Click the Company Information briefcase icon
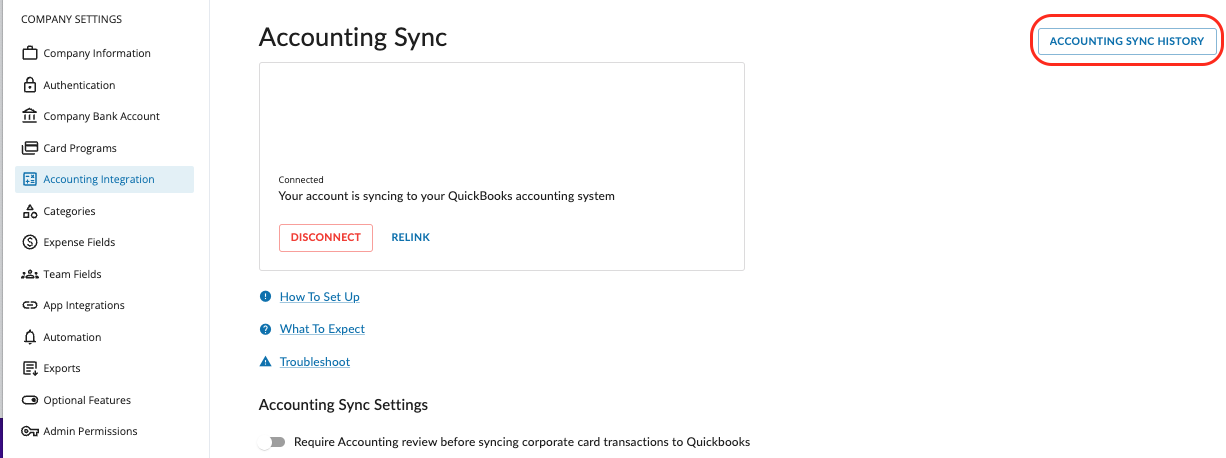The image size is (1226, 458). pos(29,53)
